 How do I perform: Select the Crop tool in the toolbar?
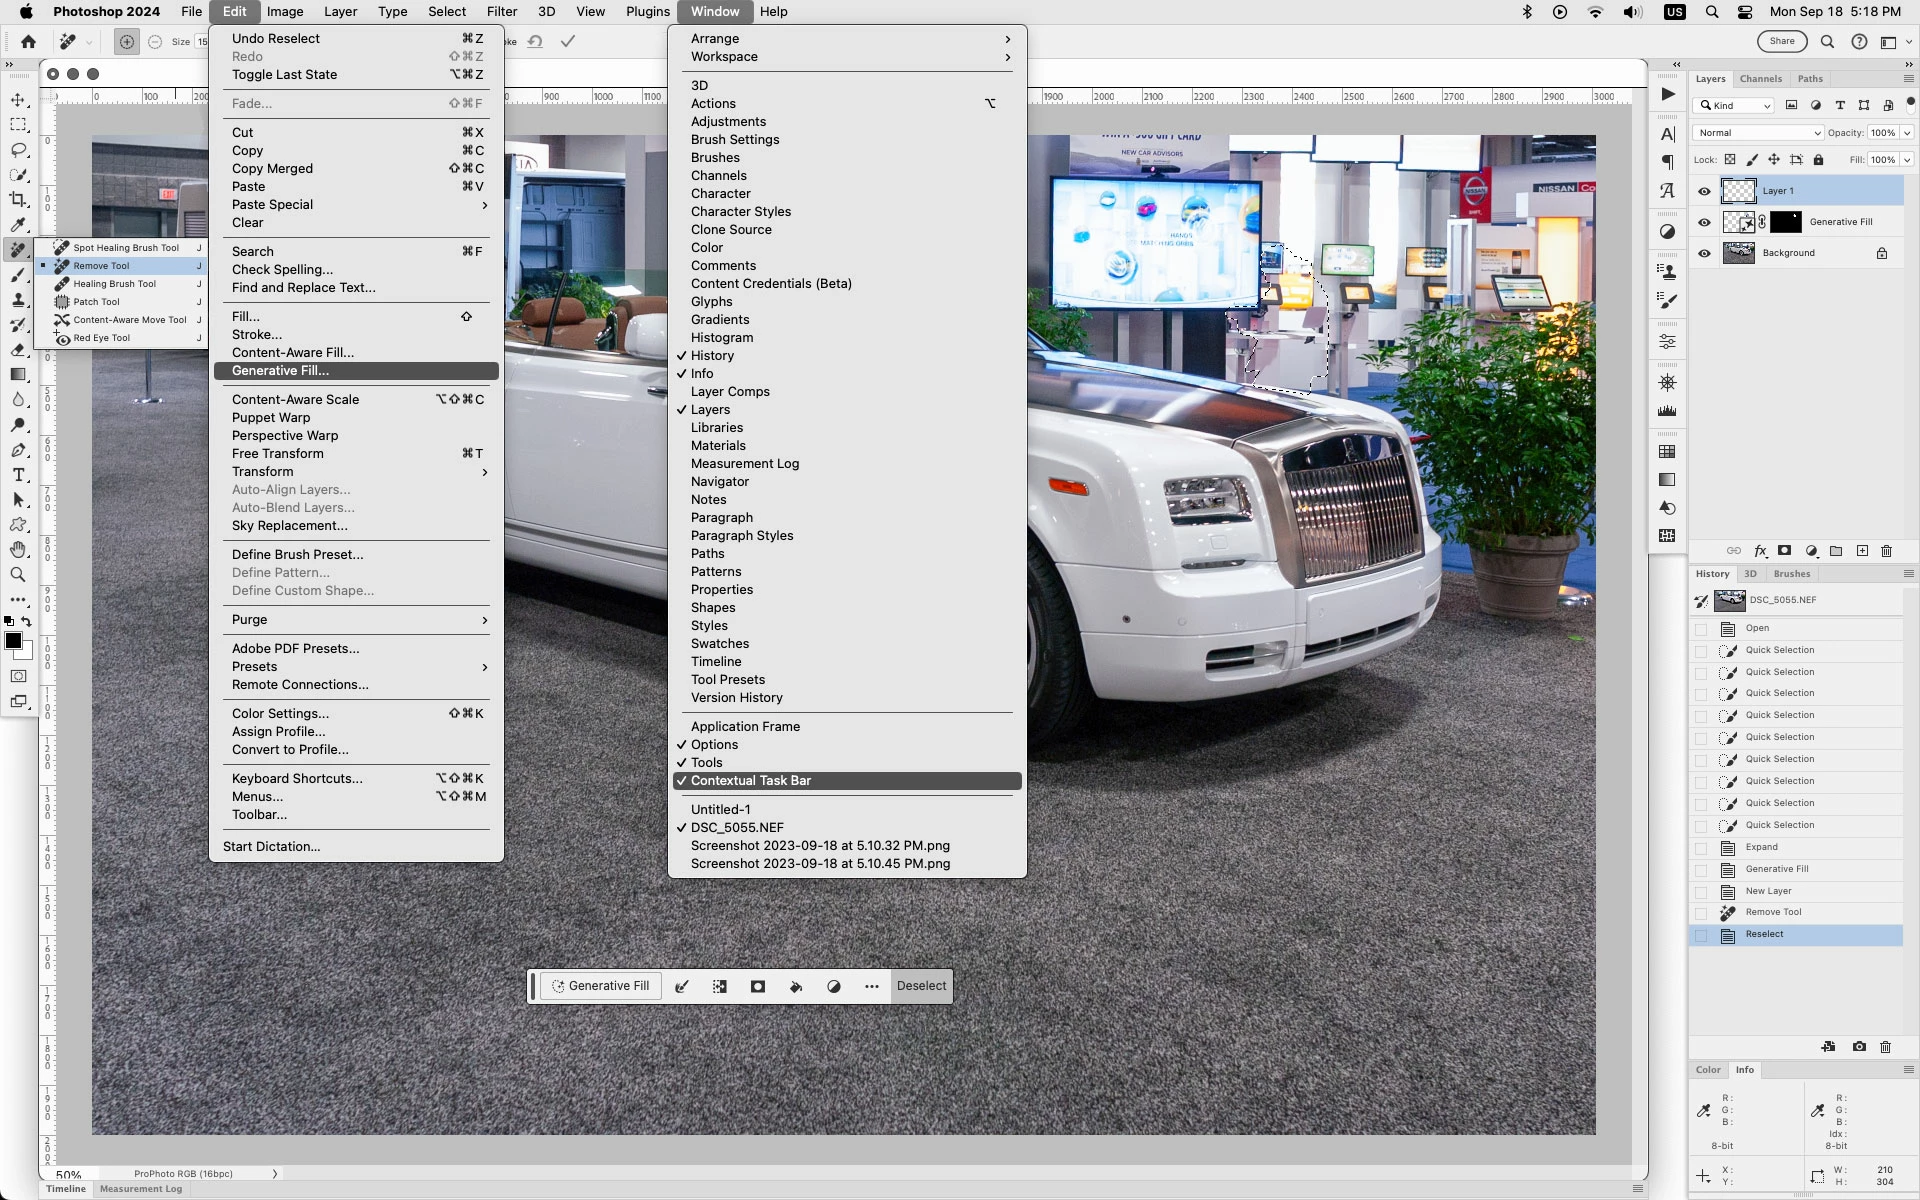18,200
